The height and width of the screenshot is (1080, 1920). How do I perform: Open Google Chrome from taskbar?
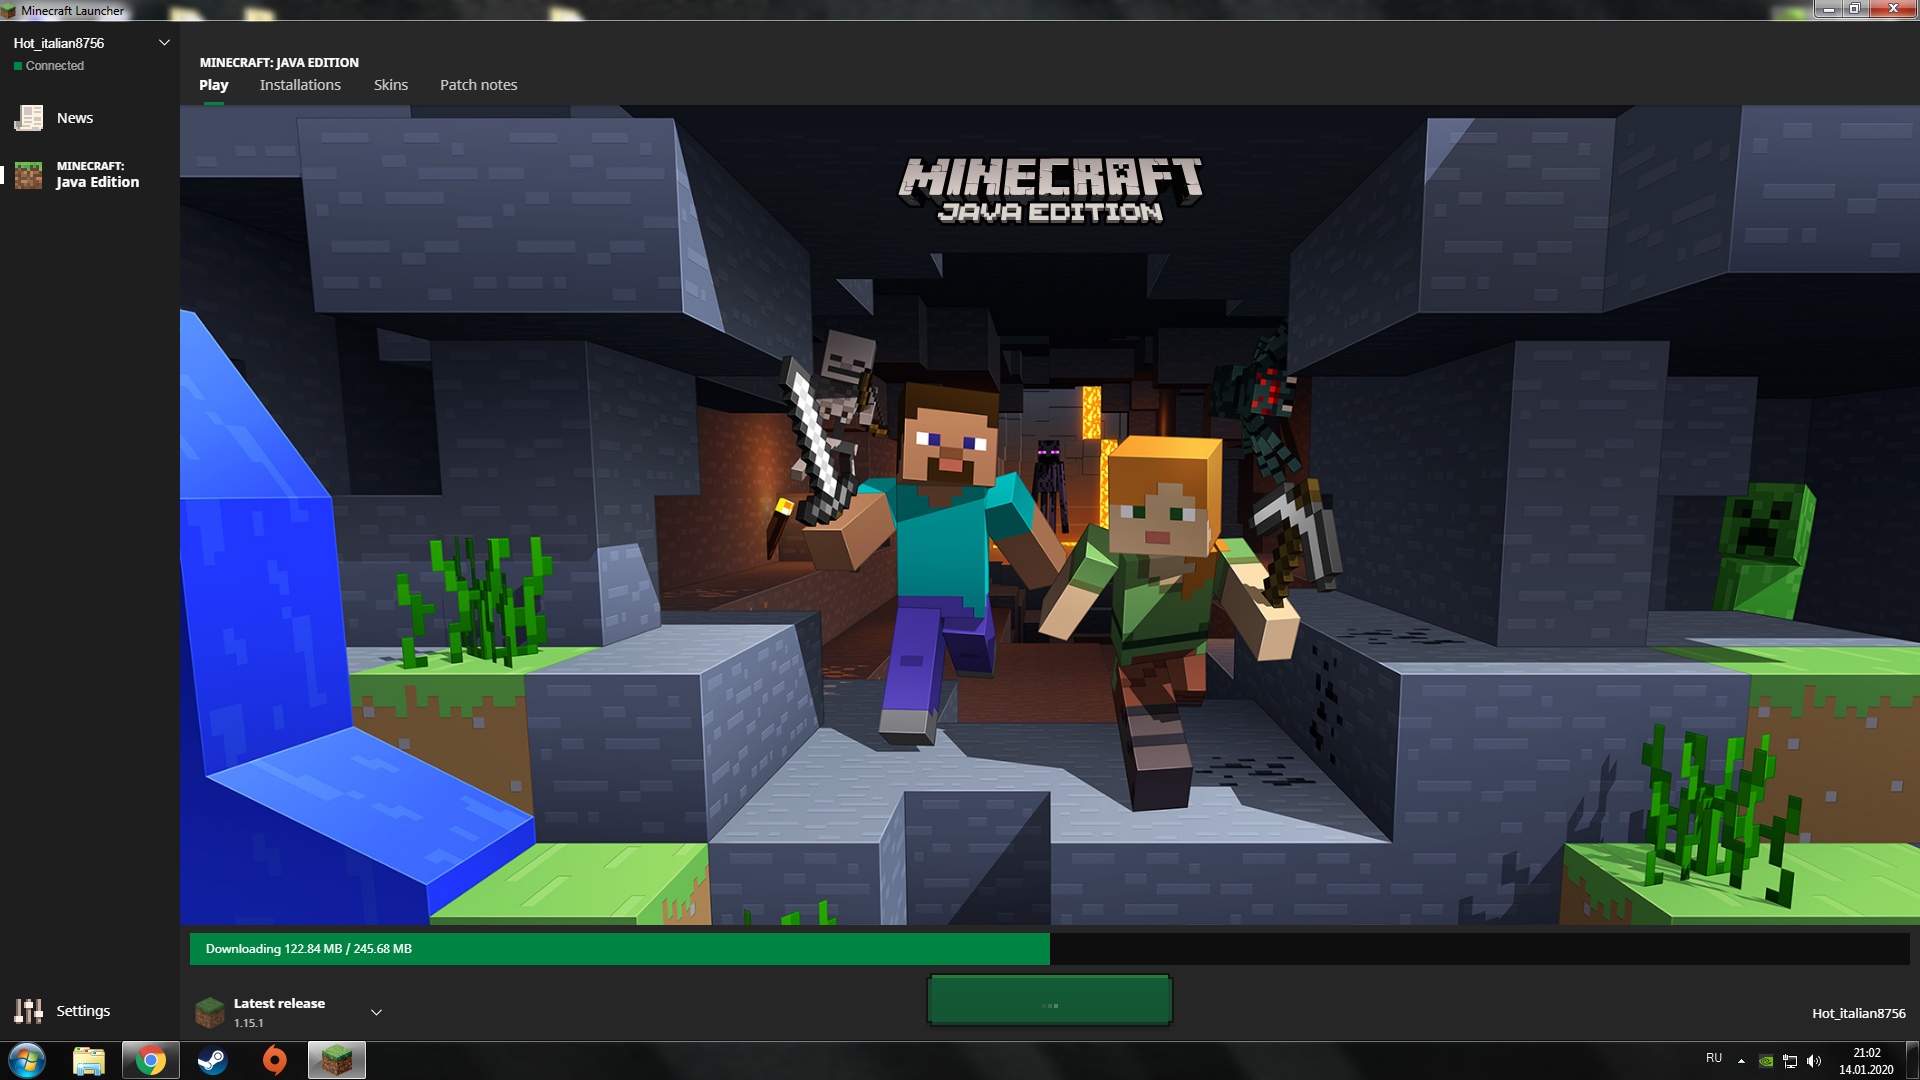(151, 1060)
